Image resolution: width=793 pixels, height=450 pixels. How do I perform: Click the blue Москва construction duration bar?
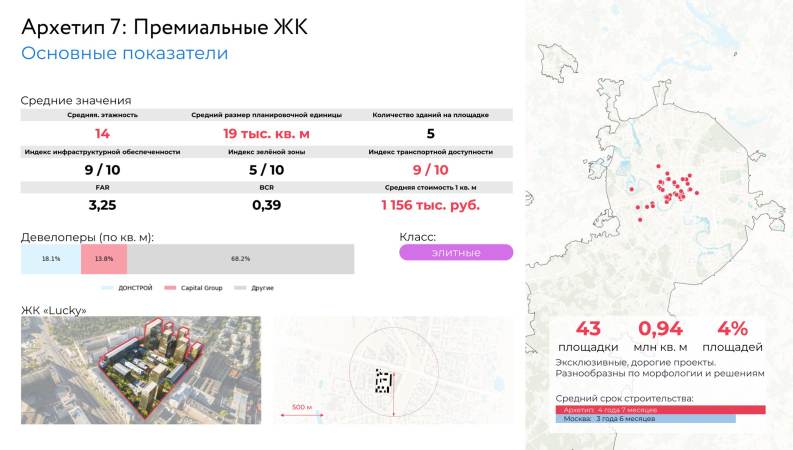pyautogui.click(x=645, y=418)
